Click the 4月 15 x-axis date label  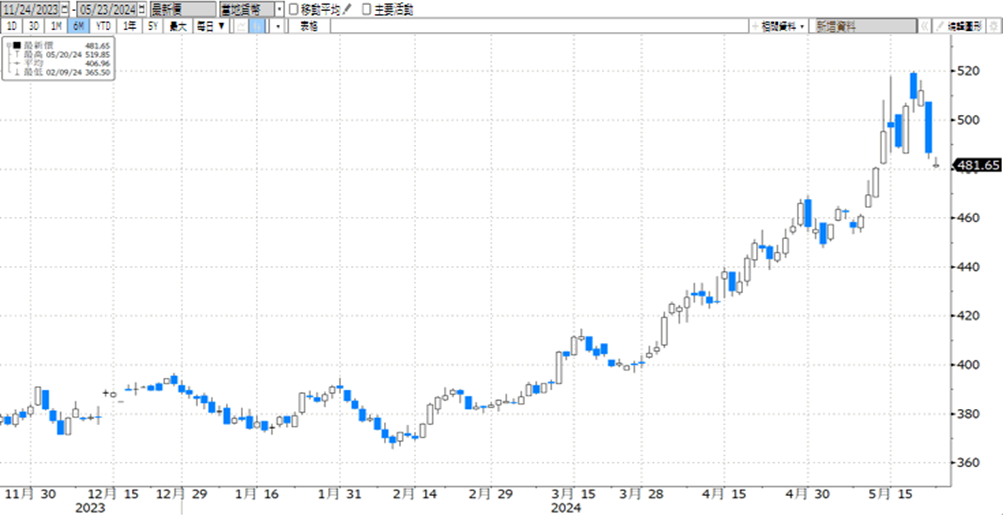[723, 495]
